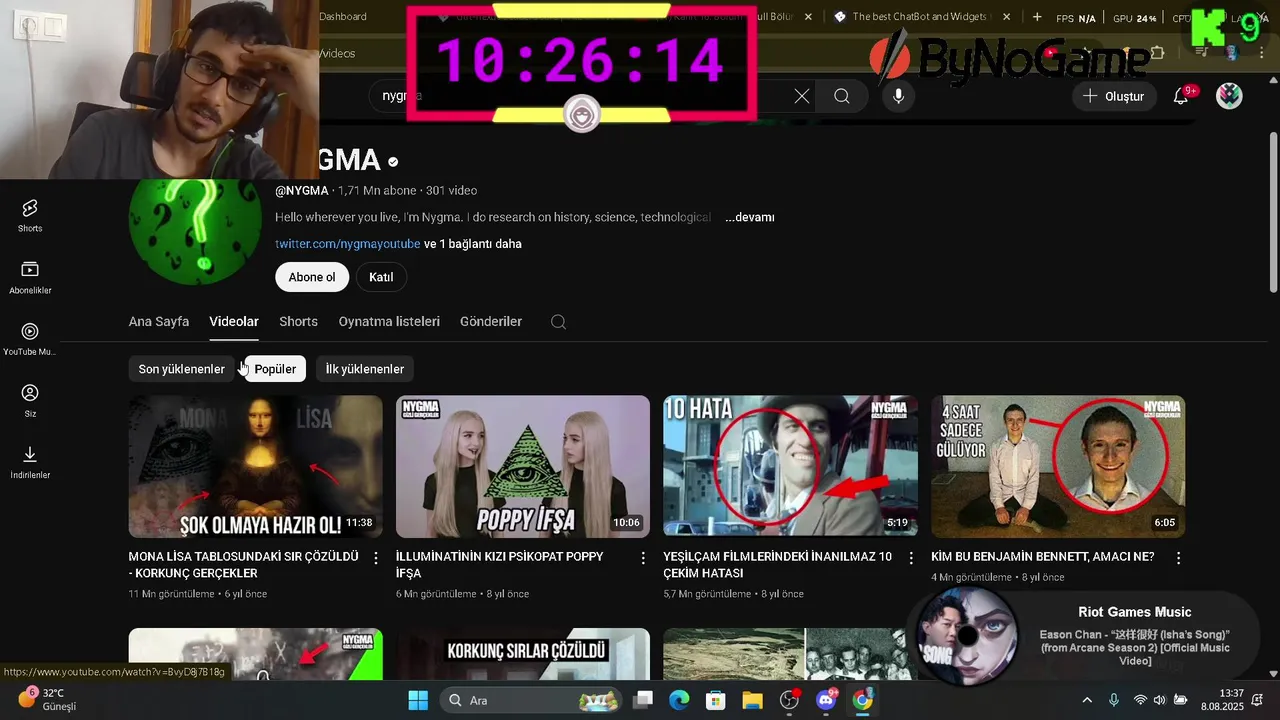
Task: Open İndirilenler in the sidebar
Action: click(x=30, y=462)
